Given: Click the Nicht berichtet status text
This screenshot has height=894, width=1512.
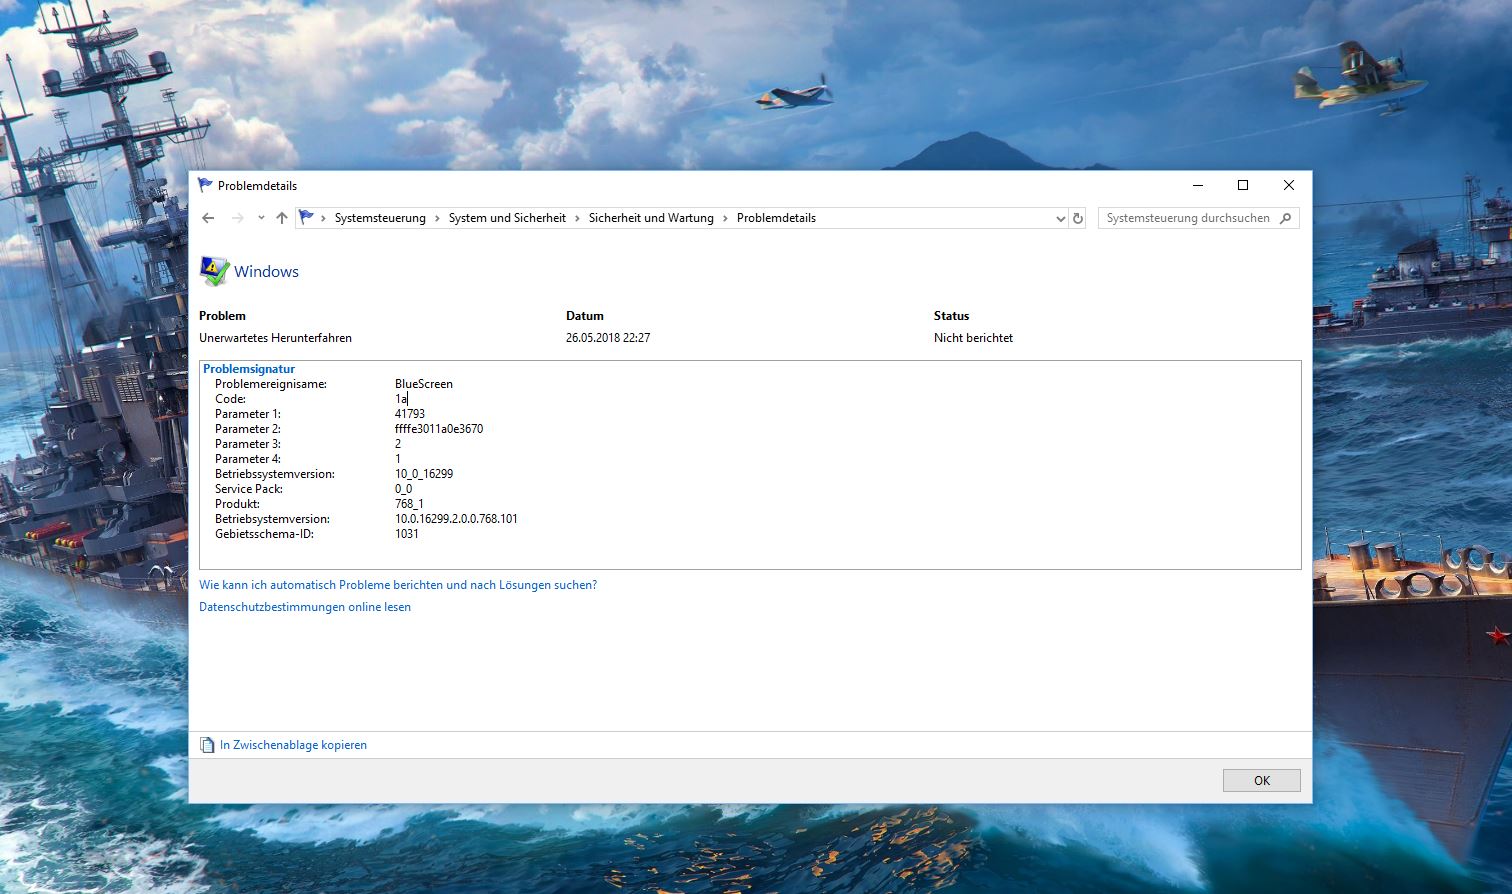Looking at the screenshot, I should [x=973, y=338].
